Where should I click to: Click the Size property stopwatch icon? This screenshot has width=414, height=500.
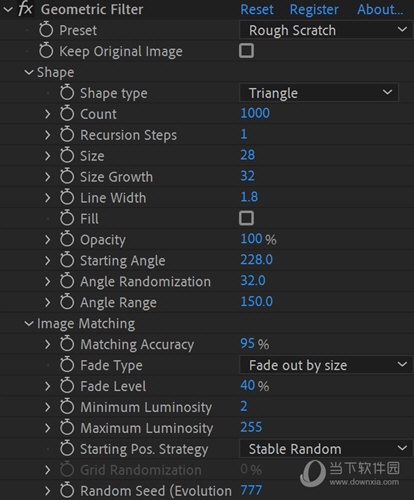click(x=67, y=156)
